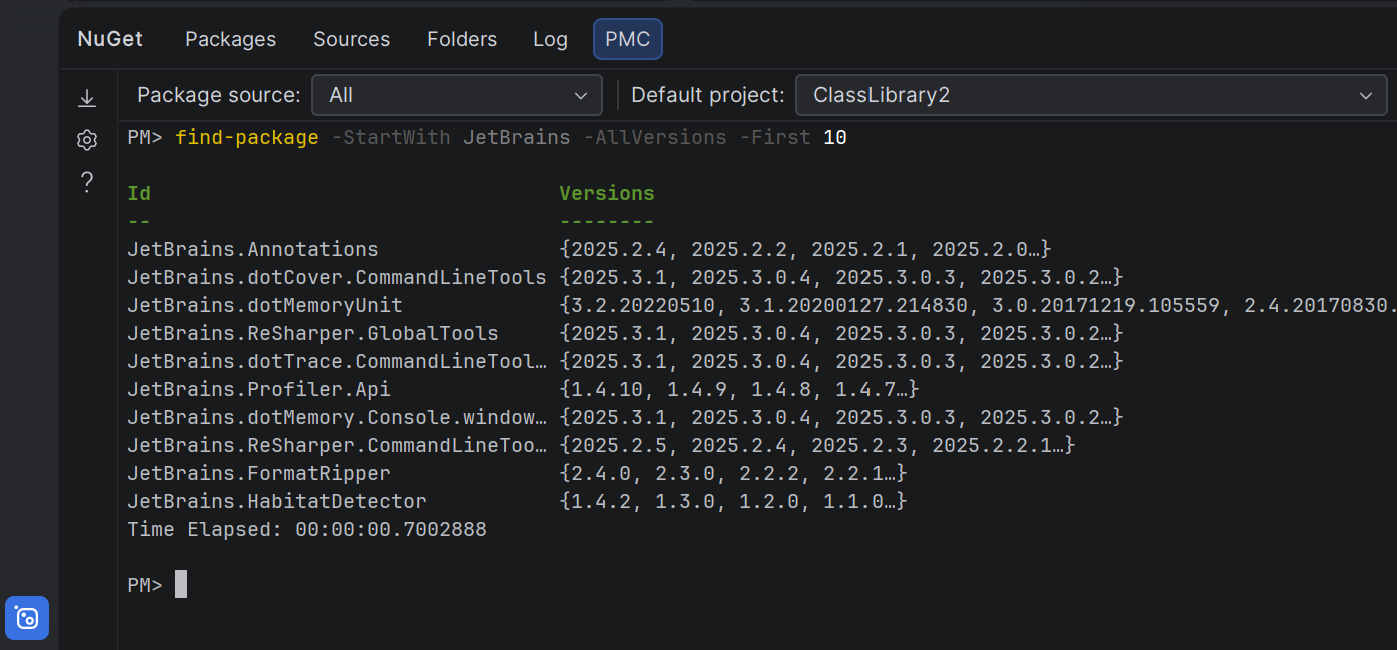
Task: Open the Package source dropdown showing All
Action: pyautogui.click(x=456, y=95)
